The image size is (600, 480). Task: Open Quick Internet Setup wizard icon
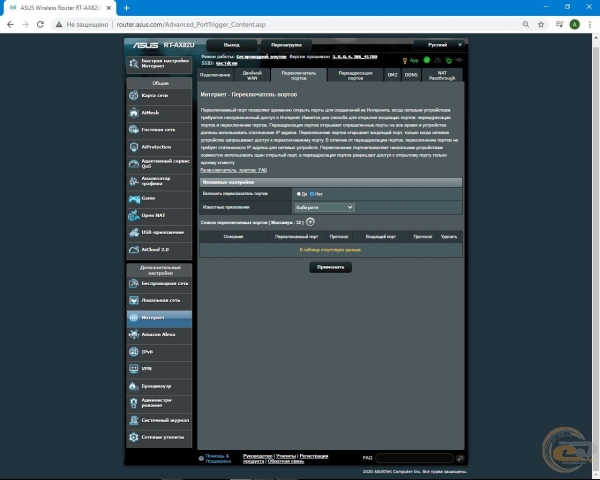[x=134, y=64]
